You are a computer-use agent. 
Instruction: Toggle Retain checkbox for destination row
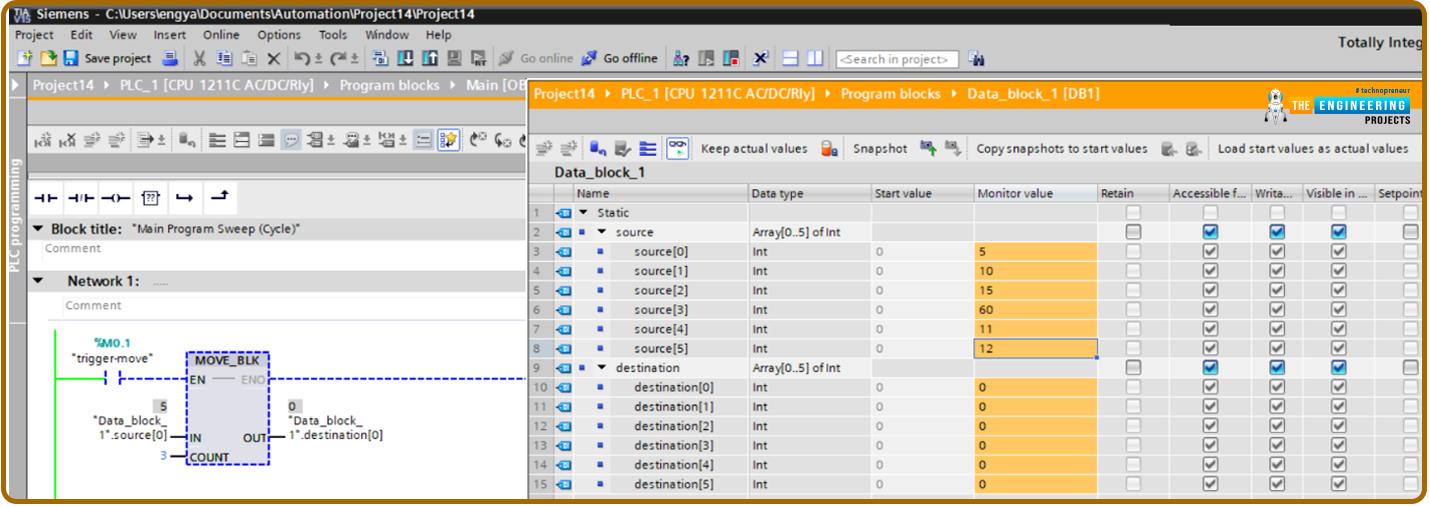(x=1133, y=368)
